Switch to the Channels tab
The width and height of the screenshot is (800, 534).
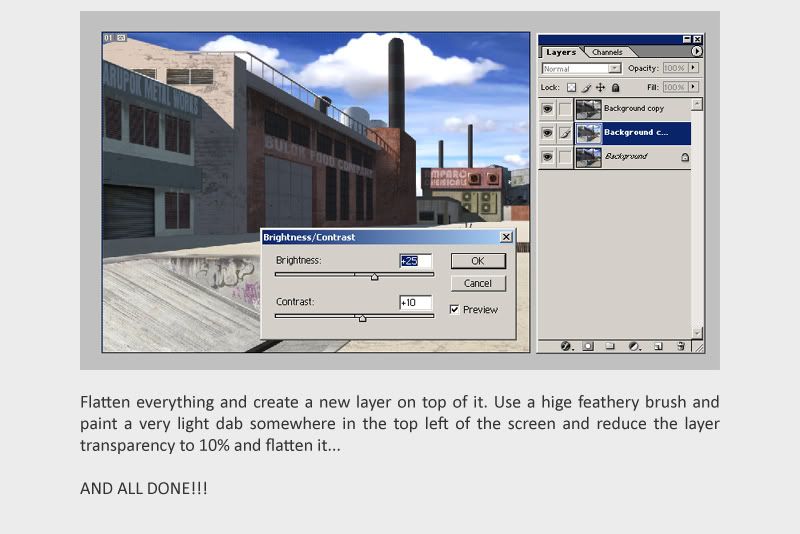(607, 52)
